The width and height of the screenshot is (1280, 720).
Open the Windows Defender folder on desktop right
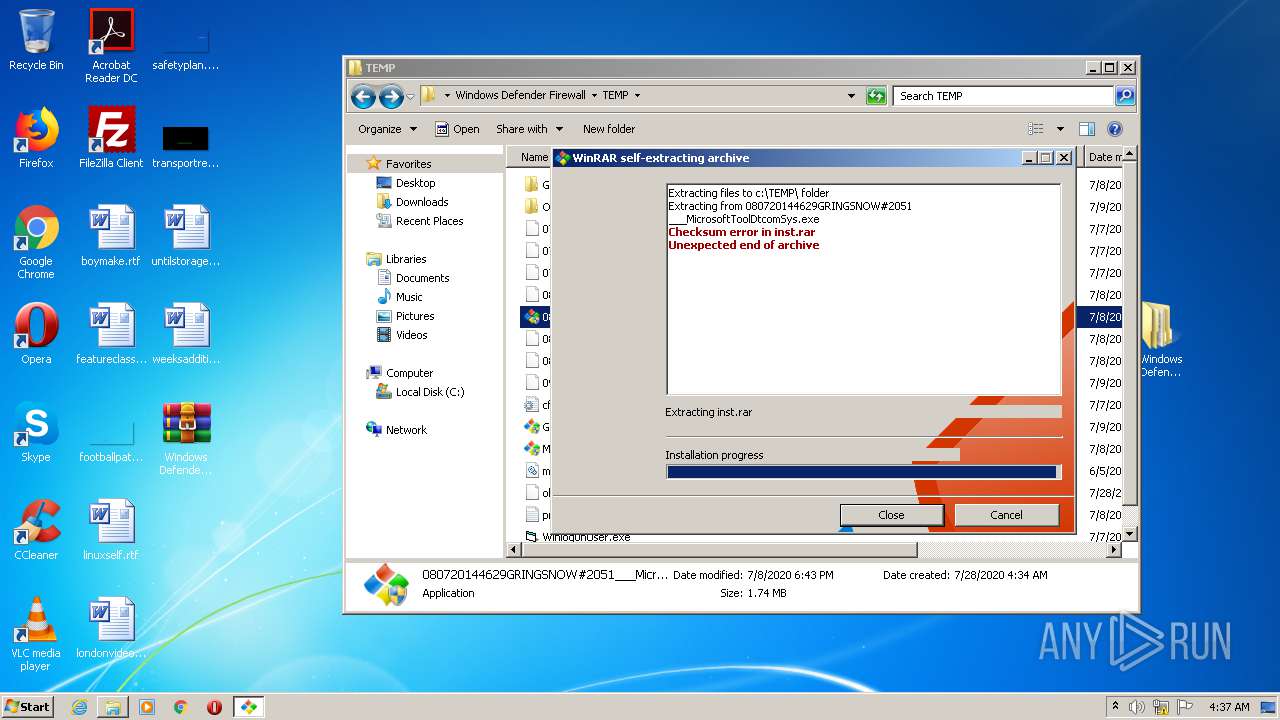click(x=1160, y=341)
